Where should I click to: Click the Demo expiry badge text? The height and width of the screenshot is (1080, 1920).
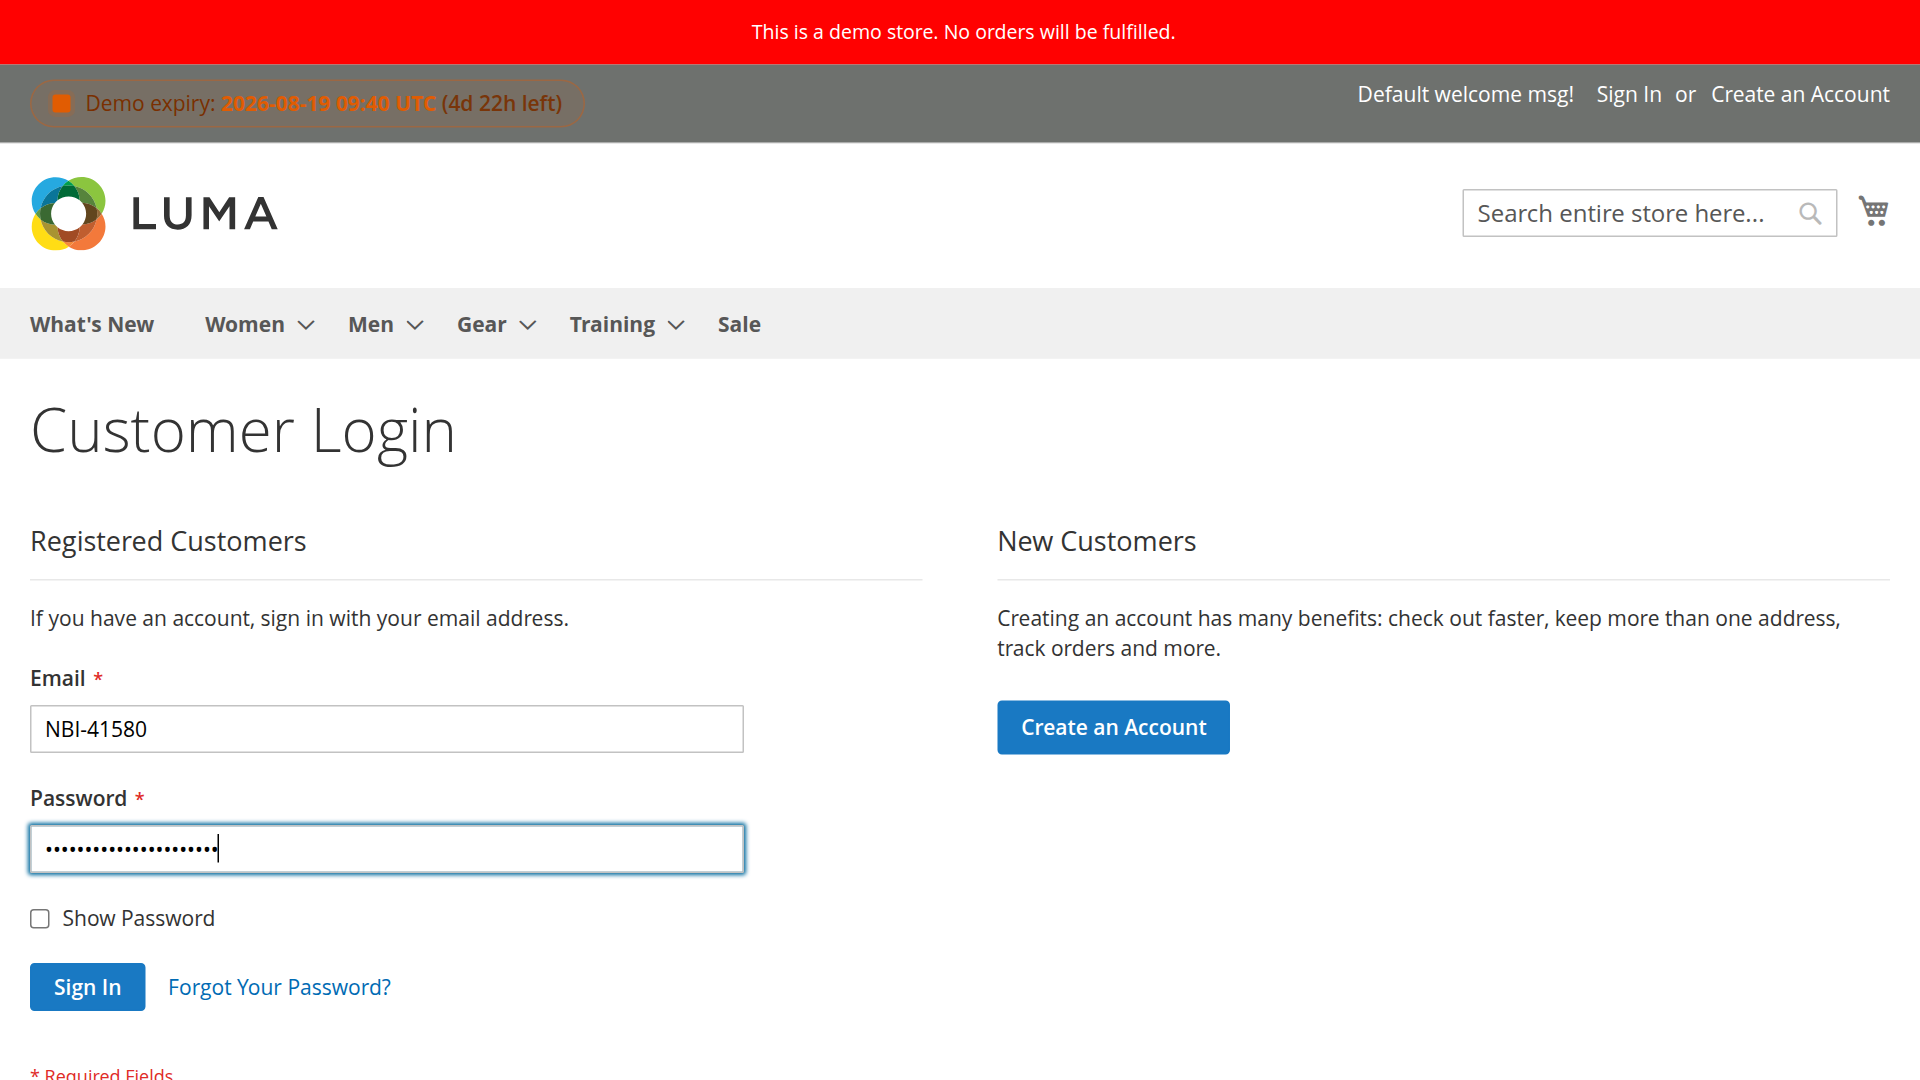pyautogui.click(x=323, y=103)
